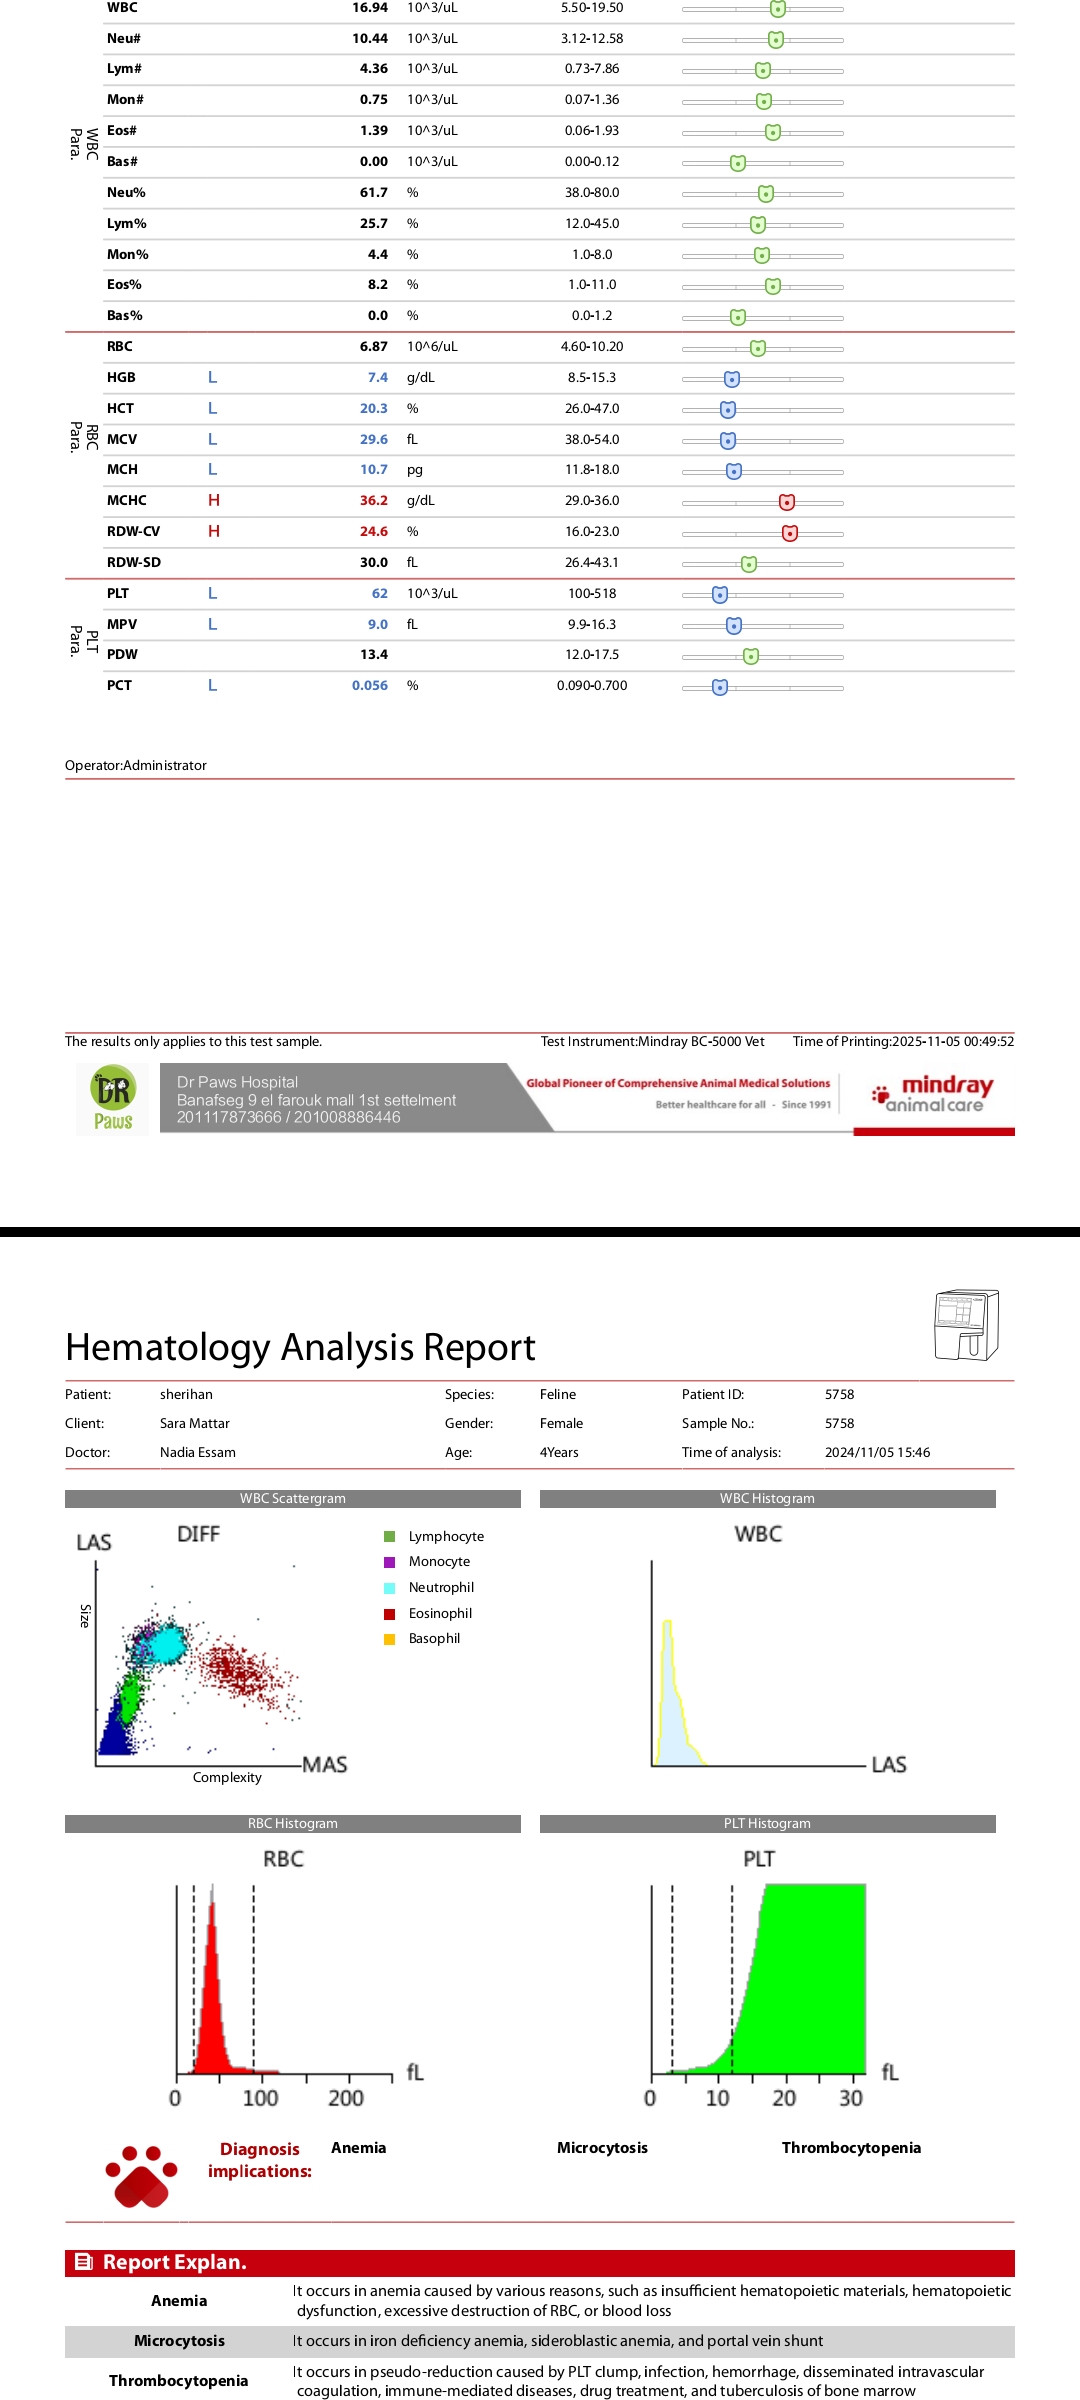Click the blue cat marker on PCT row
1080x2400 pixels.
[720, 687]
